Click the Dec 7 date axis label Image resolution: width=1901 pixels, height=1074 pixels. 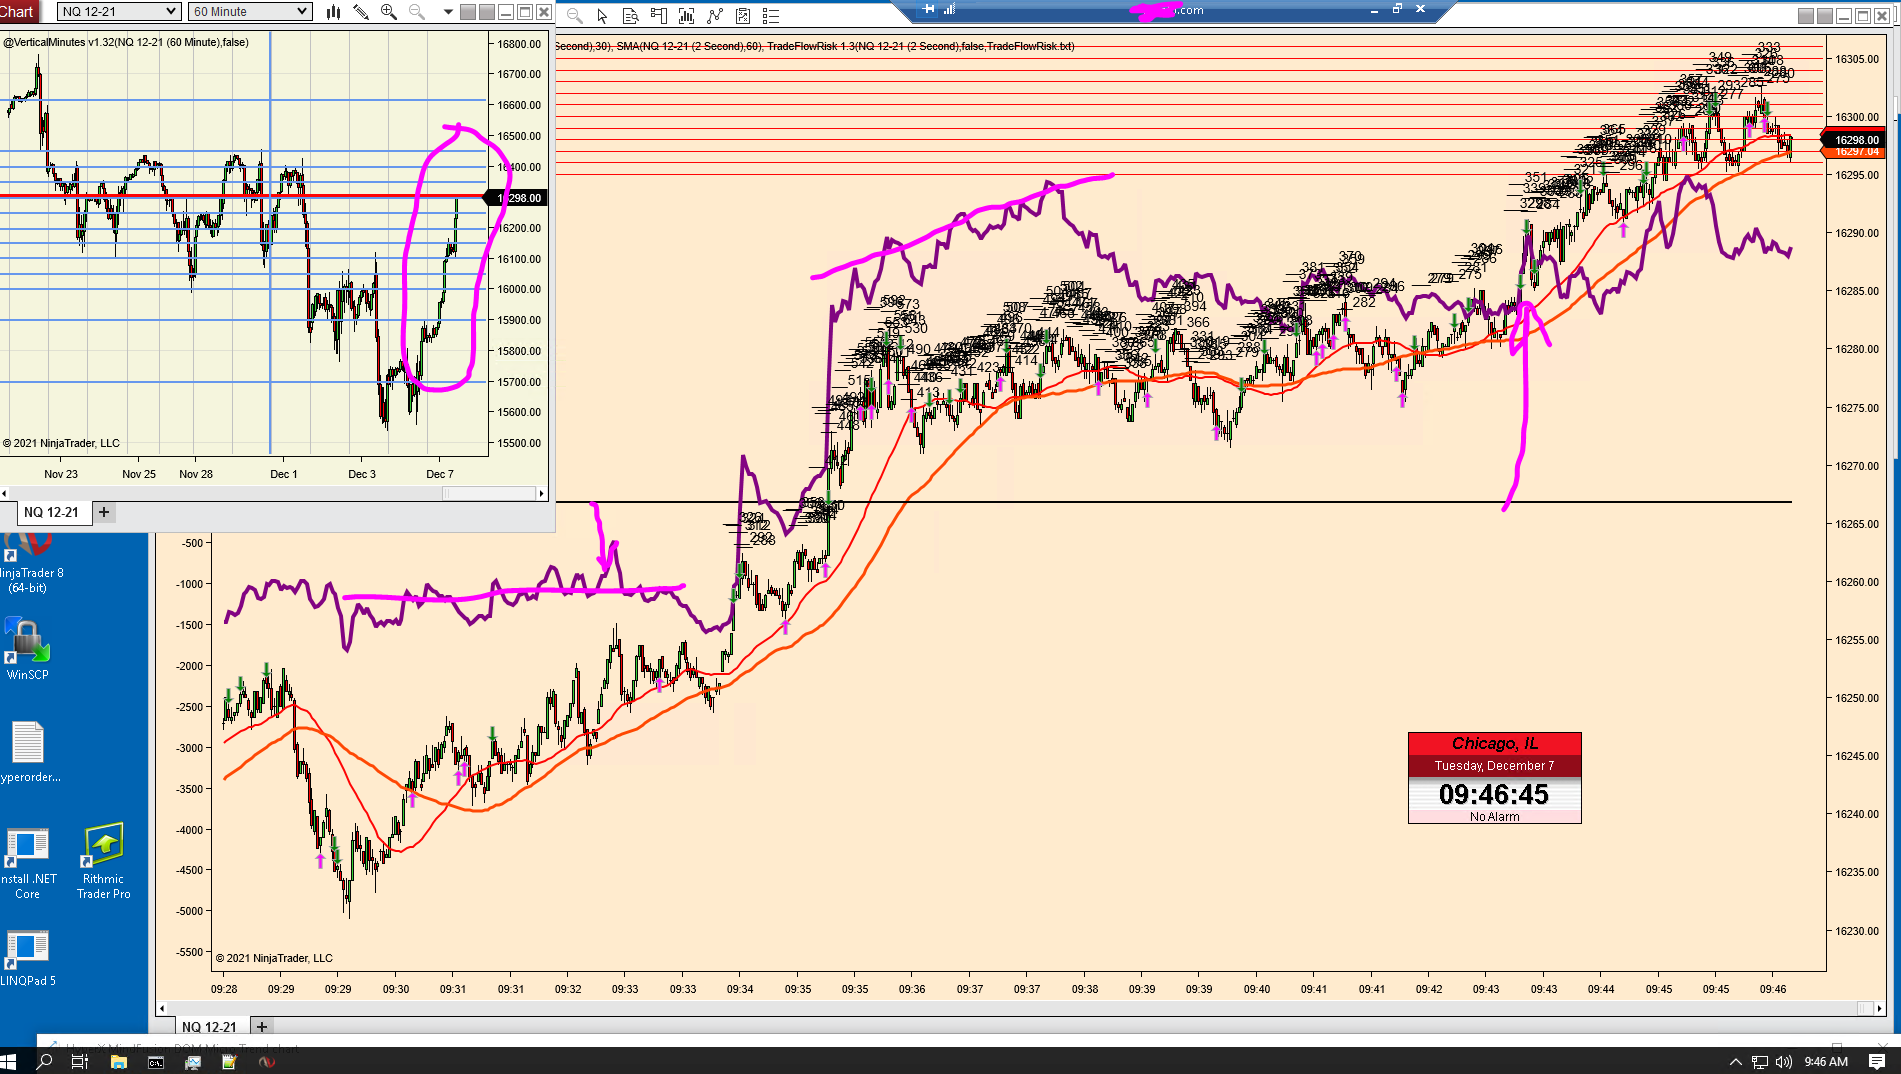(440, 474)
